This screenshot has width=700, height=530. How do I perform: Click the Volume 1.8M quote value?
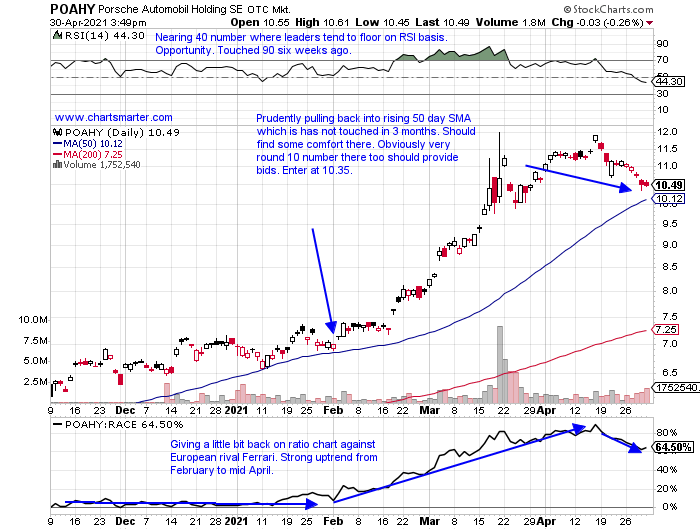tap(510, 22)
